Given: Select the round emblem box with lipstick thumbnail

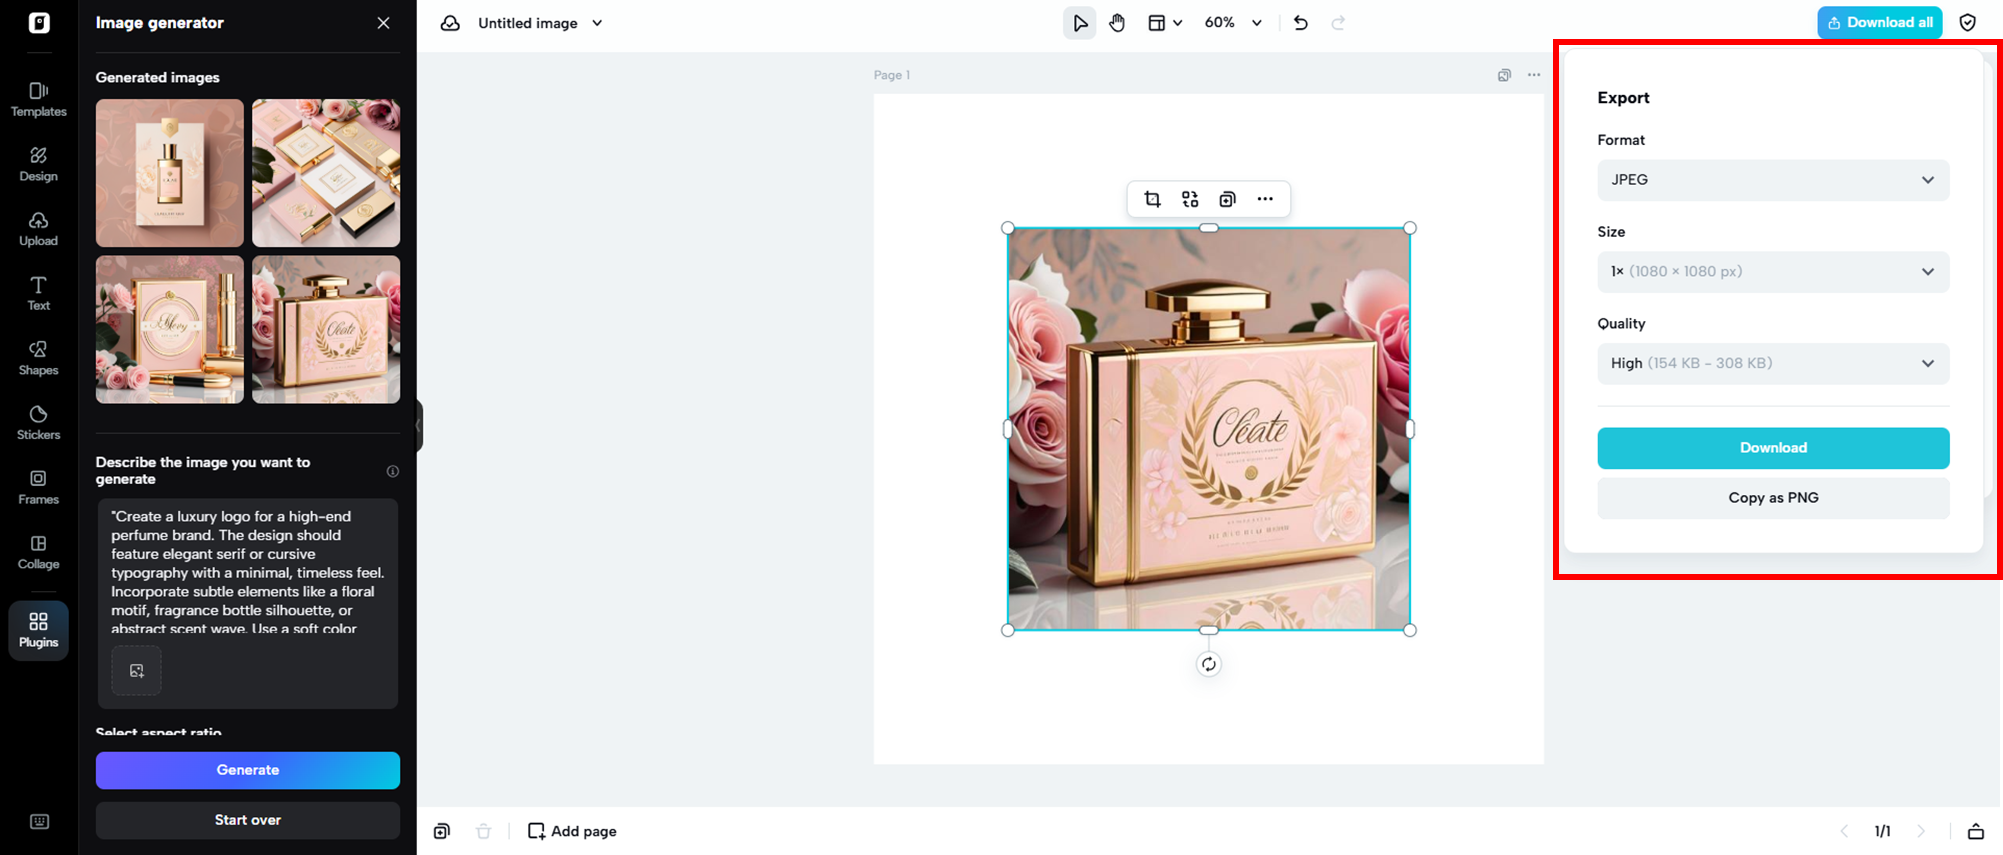Looking at the screenshot, I should click(x=170, y=329).
